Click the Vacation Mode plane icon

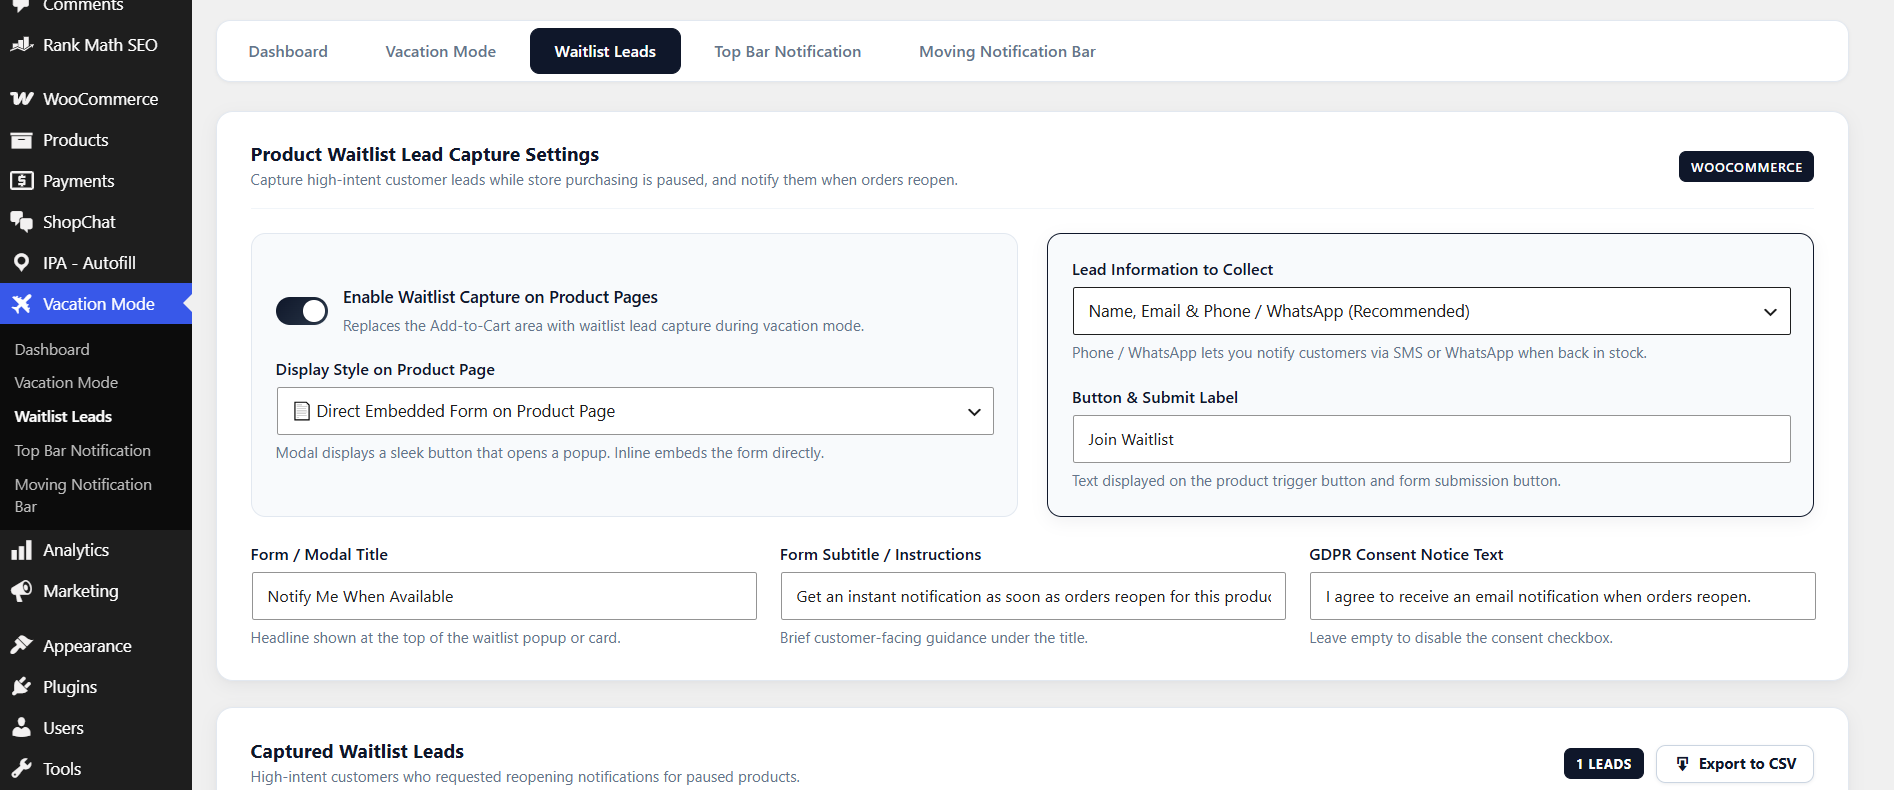click(21, 304)
